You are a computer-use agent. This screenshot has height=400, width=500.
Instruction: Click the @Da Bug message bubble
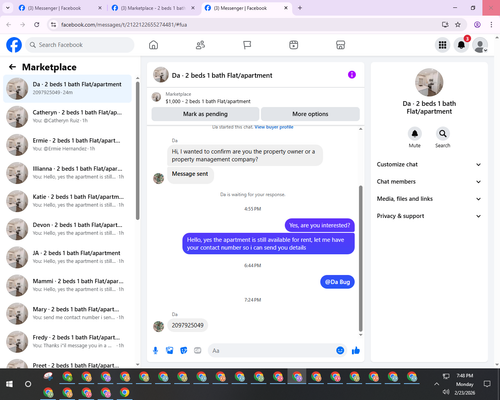(x=337, y=282)
